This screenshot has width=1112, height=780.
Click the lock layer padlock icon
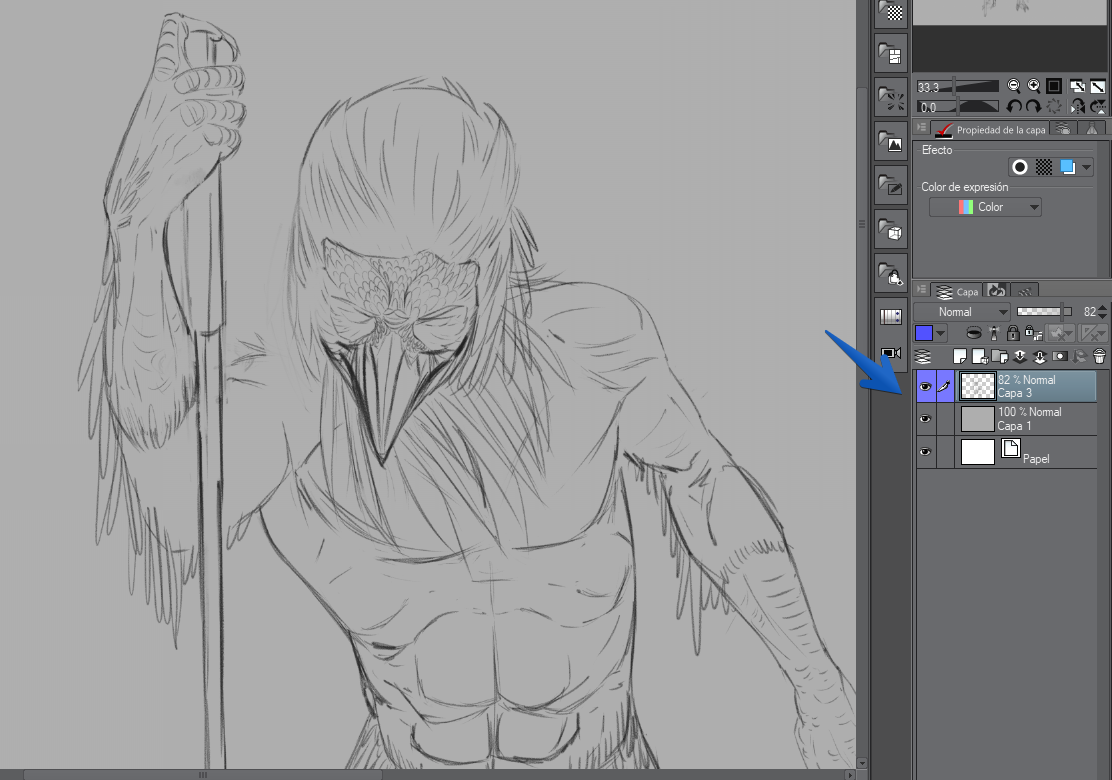point(1012,334)
